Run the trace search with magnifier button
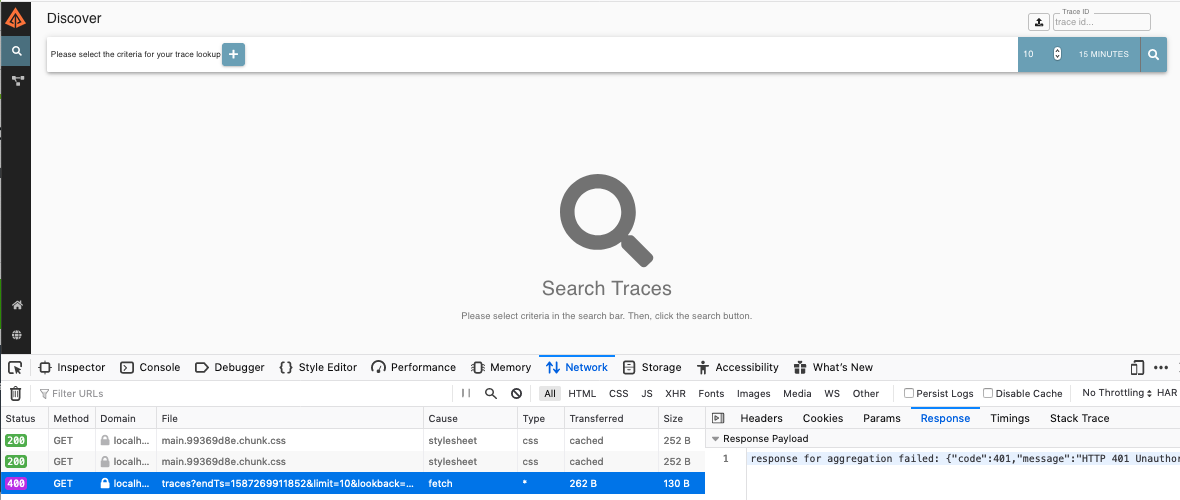Screen dimensions: 1180x500 coord(1153,54)
